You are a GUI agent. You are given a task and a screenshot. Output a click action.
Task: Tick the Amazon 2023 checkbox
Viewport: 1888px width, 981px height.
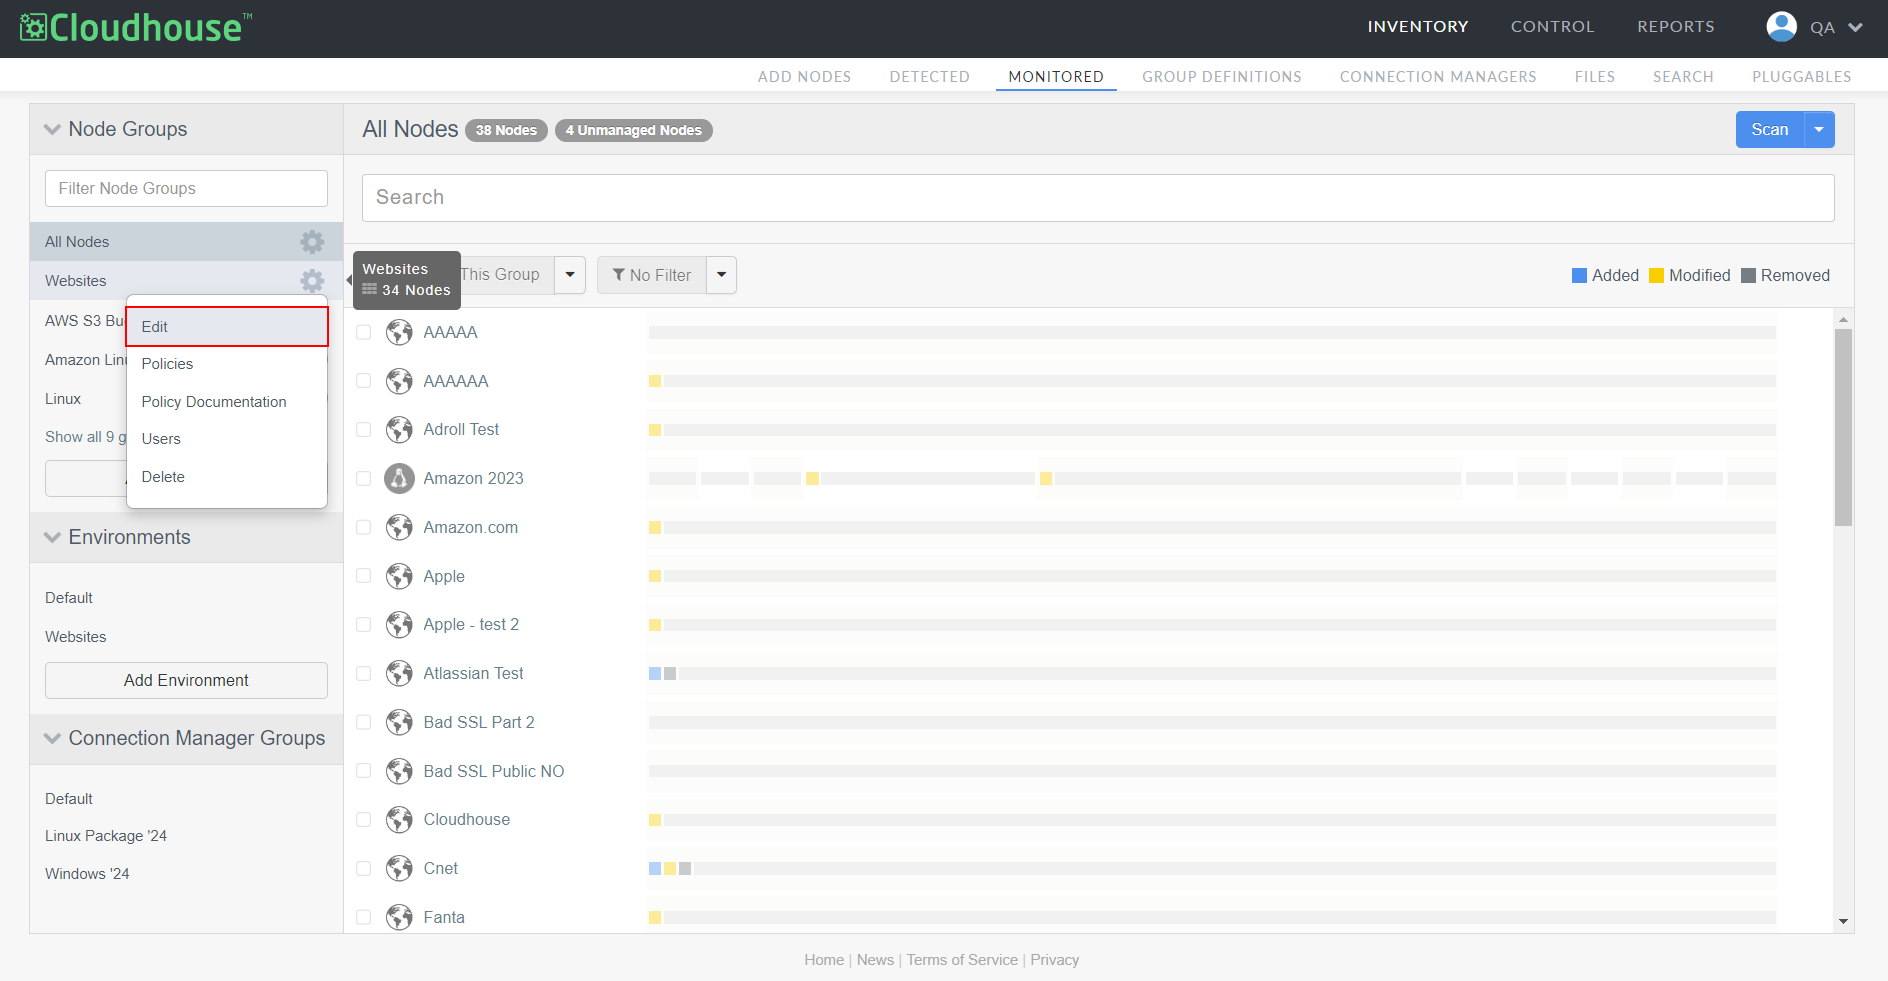click(x=364, y=478)
